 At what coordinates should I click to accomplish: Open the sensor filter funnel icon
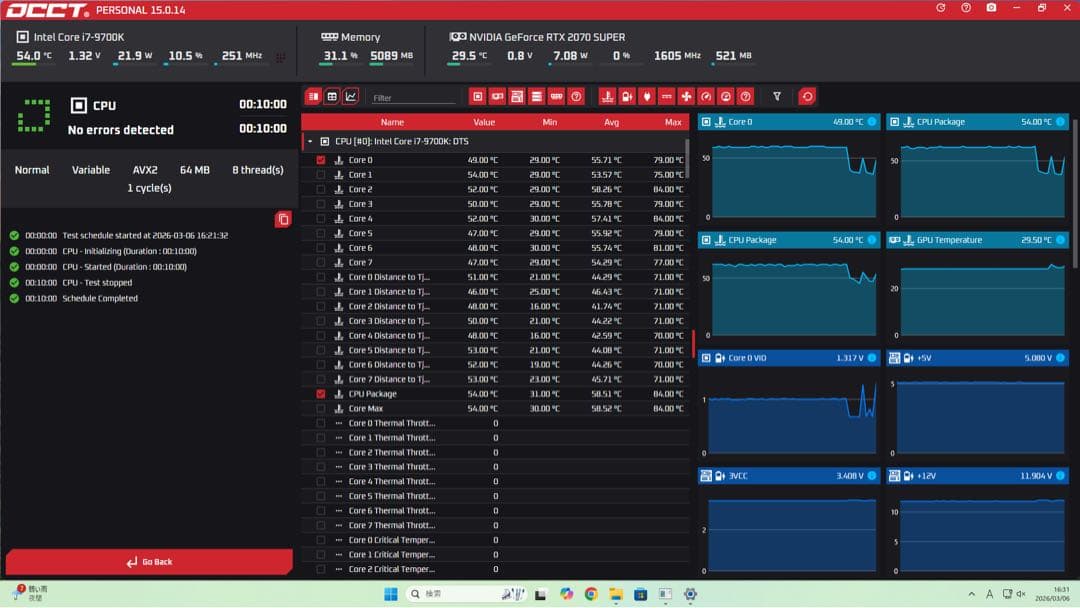click(777, 96)
